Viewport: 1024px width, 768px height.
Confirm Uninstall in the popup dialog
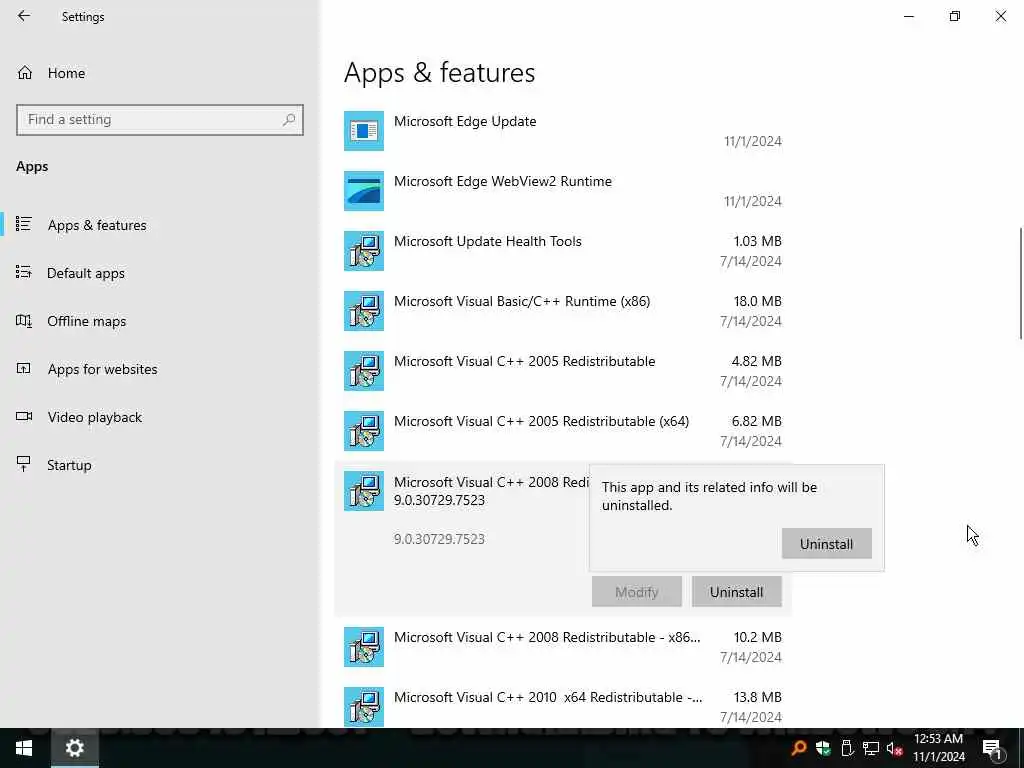[827, 544]
